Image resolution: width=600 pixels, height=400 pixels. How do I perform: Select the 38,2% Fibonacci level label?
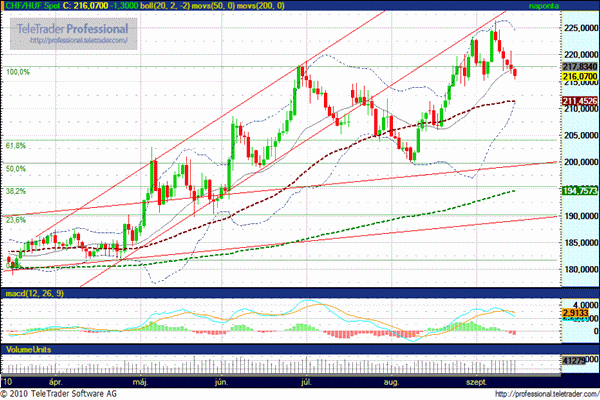[x=16, y=190]
